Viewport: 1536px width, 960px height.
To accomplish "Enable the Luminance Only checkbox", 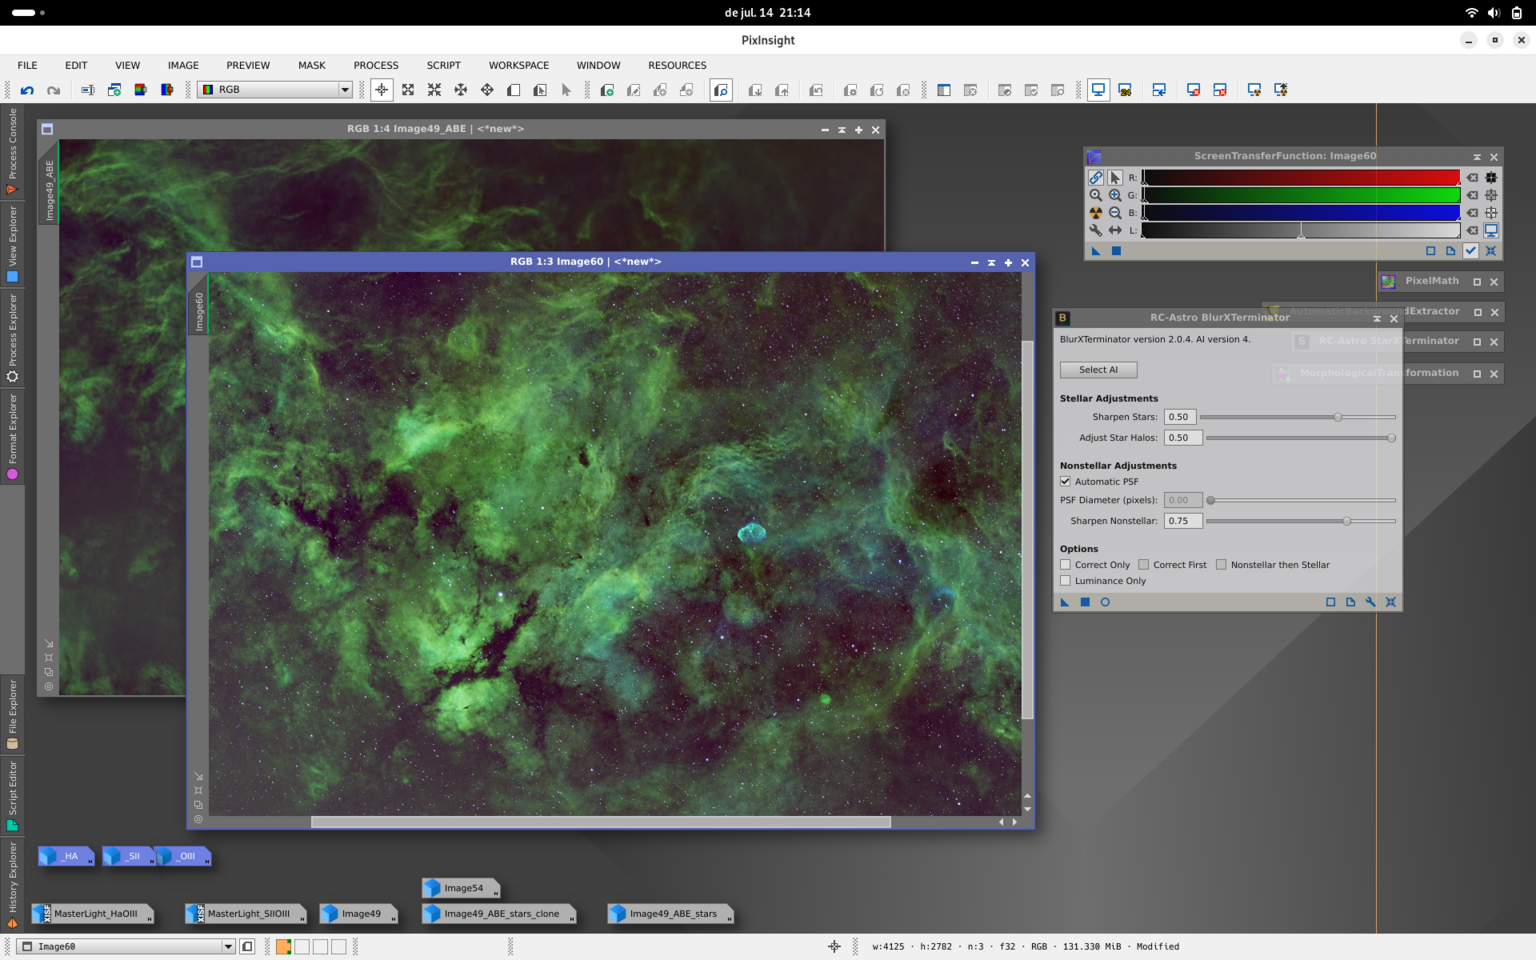I will coord(1066,581).
